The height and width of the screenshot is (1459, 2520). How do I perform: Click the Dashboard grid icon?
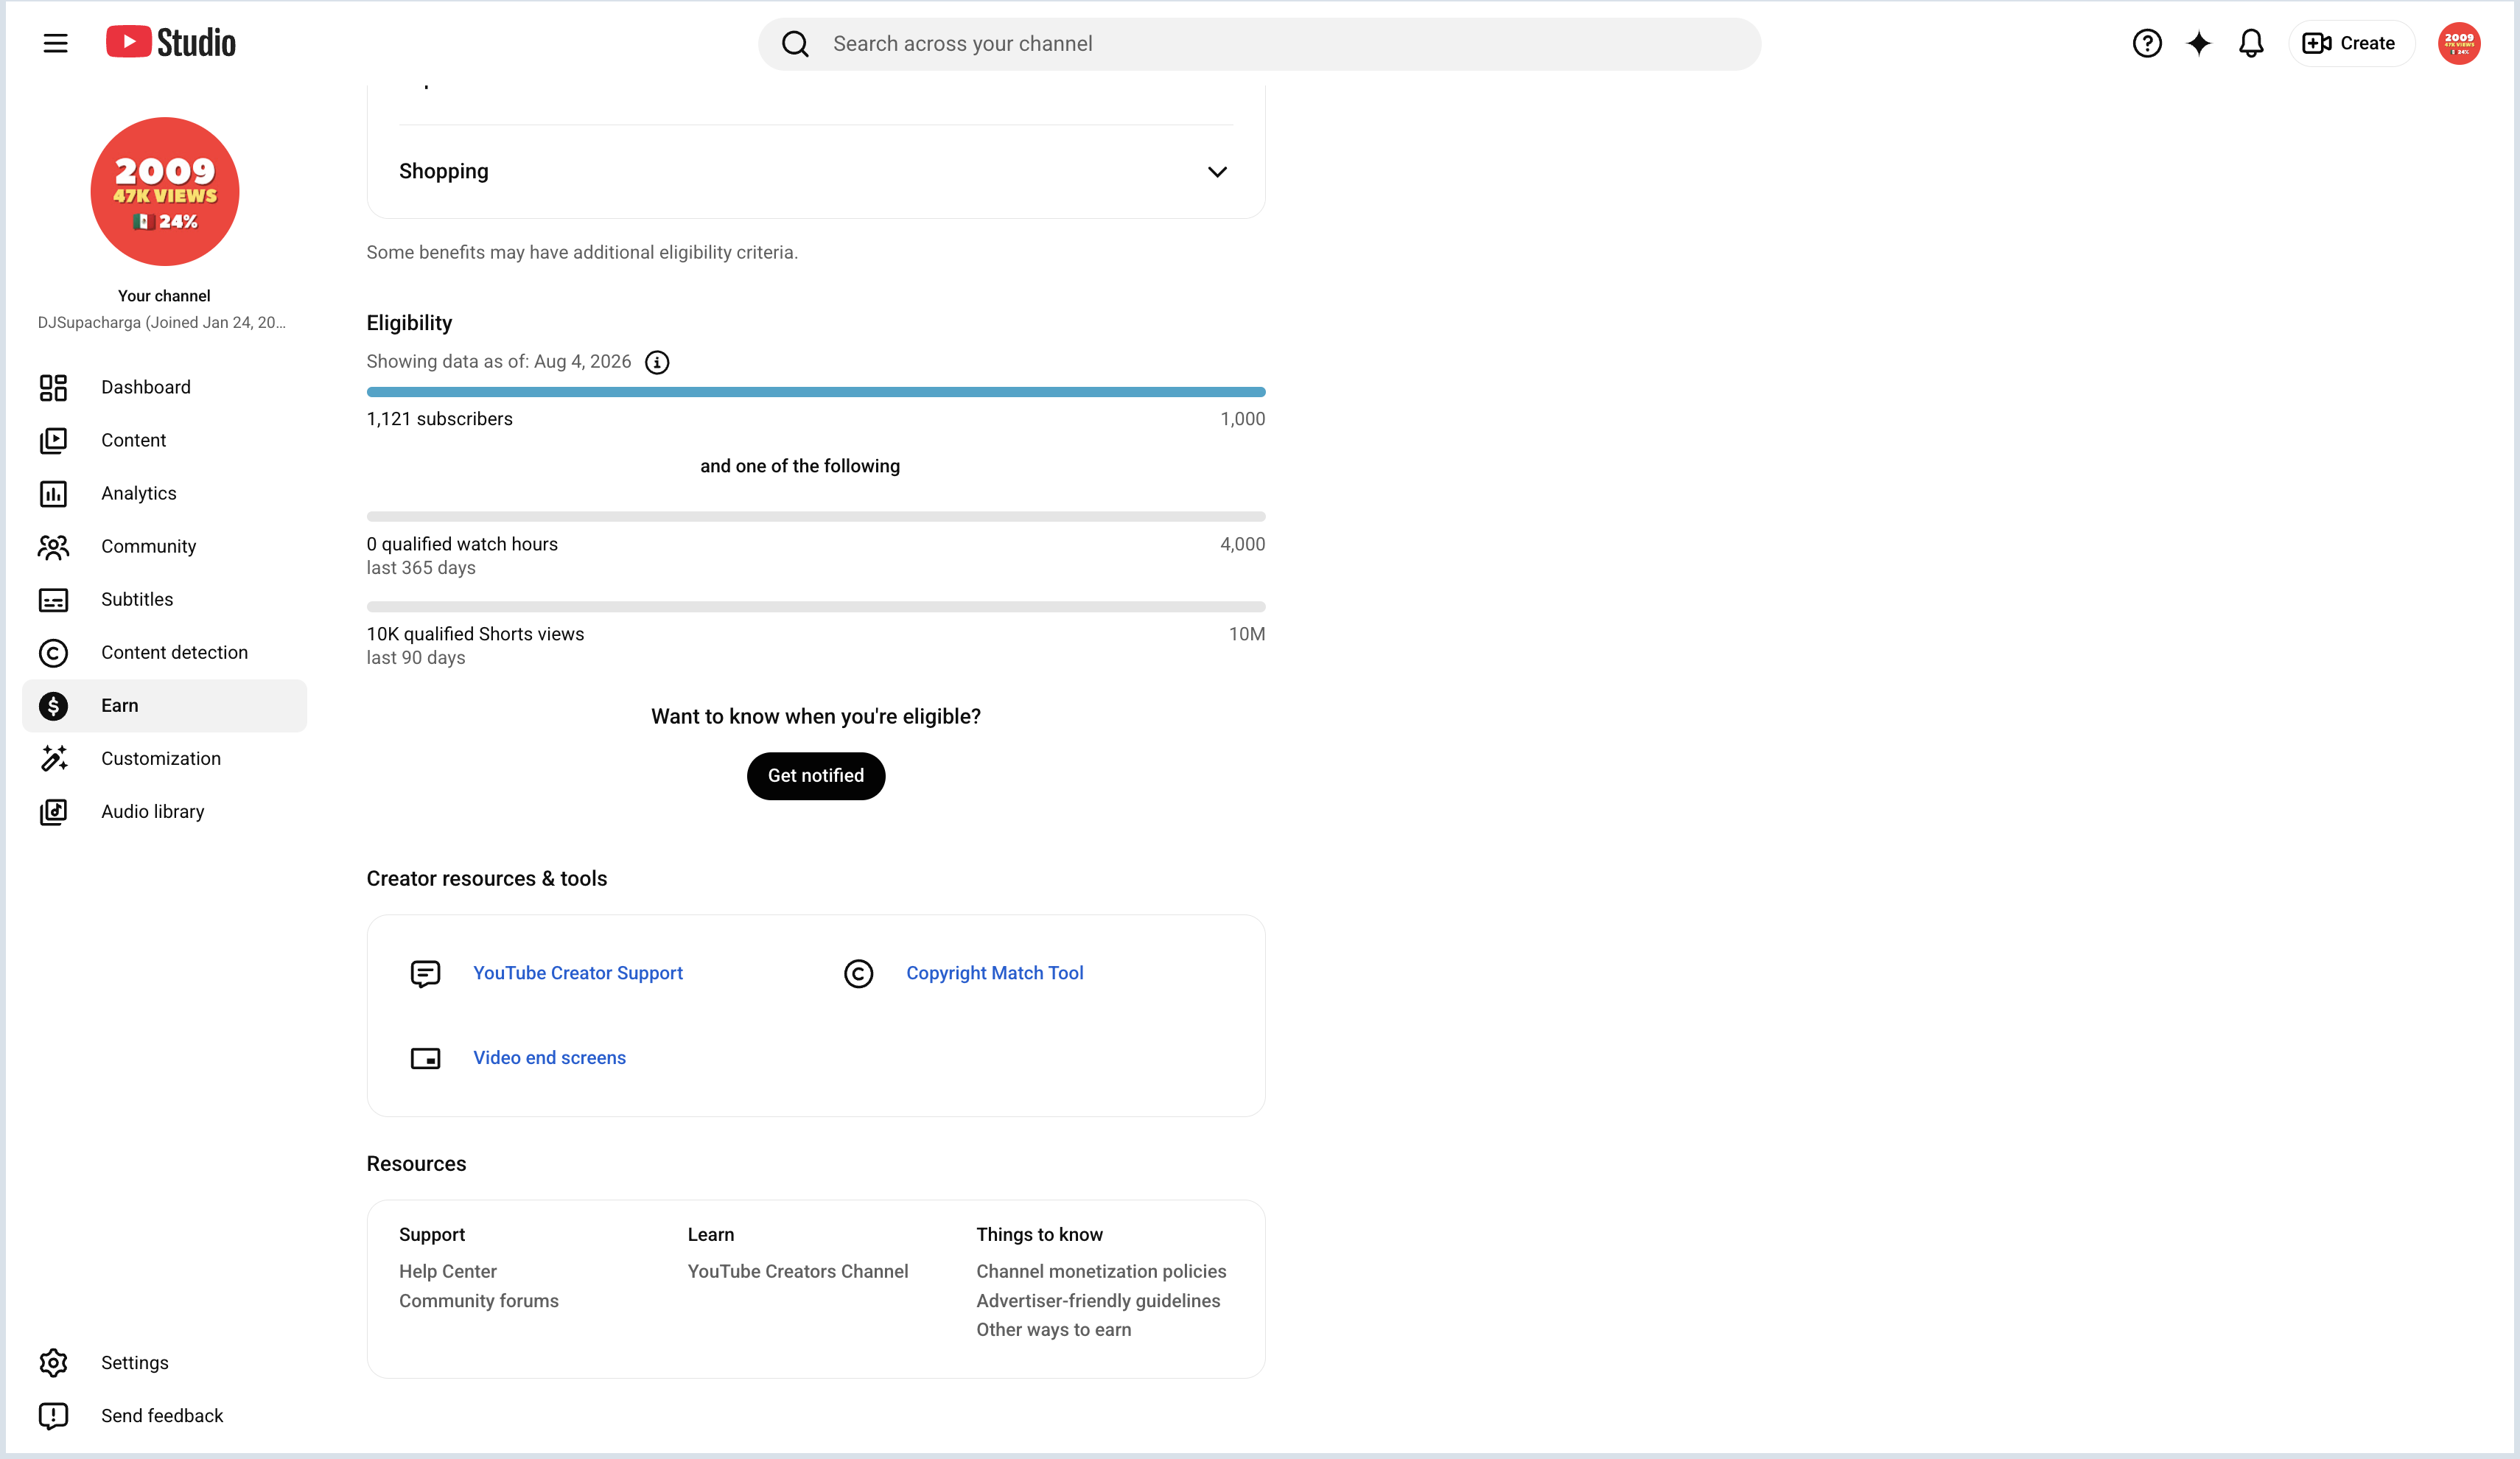click(x=53, y=387)
